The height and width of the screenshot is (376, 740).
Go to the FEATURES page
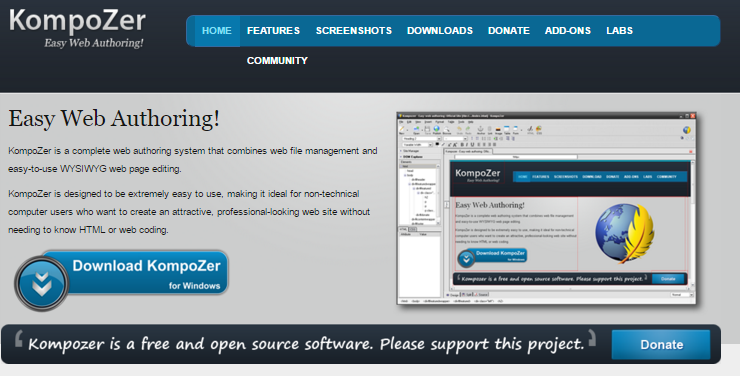coord(273,31)
